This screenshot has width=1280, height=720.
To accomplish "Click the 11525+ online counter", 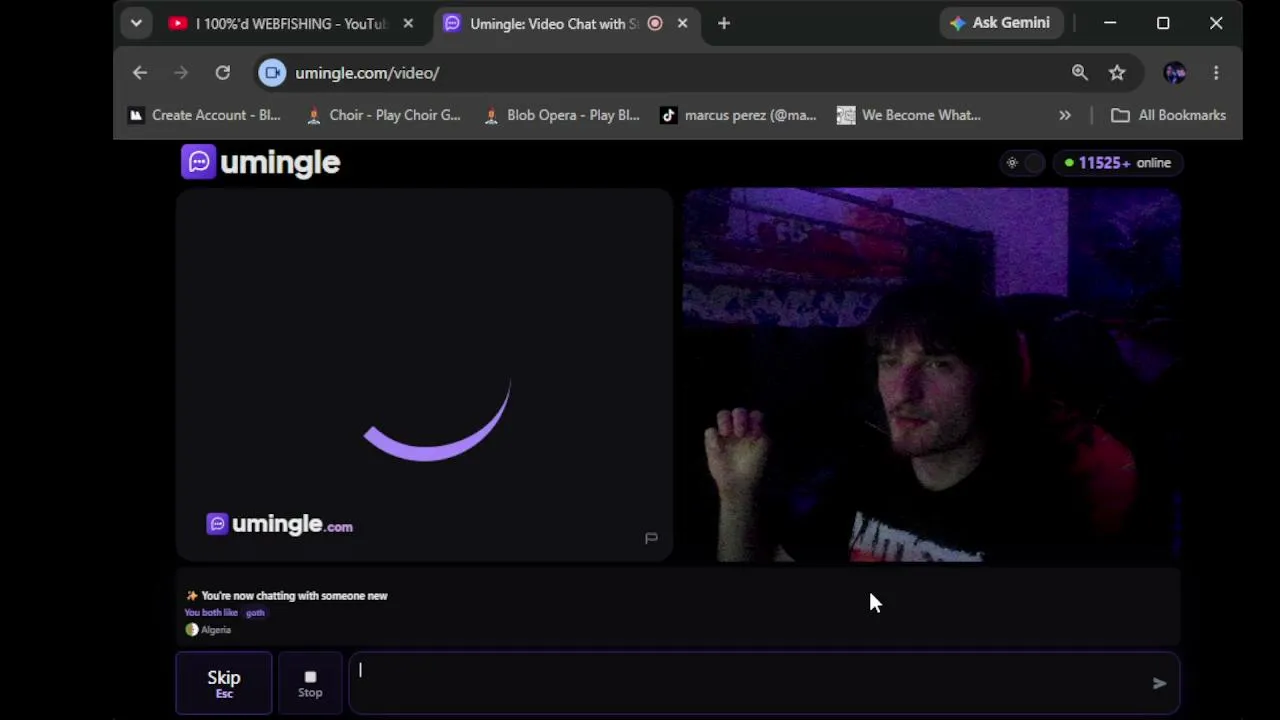I will click(1118, 162).
